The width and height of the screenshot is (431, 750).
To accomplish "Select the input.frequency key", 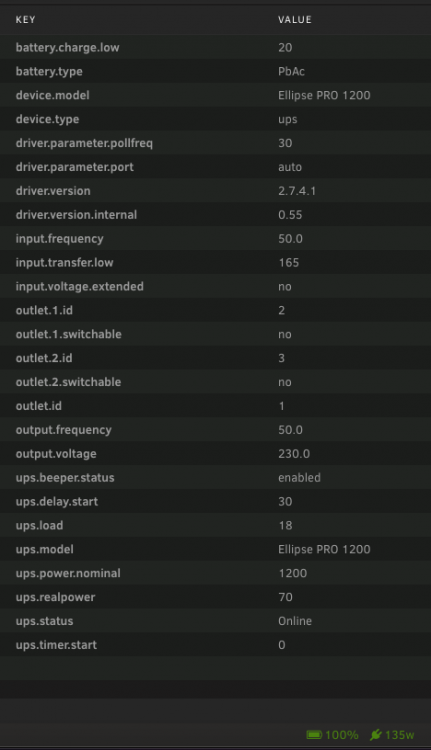I will (x=60, y=239).
